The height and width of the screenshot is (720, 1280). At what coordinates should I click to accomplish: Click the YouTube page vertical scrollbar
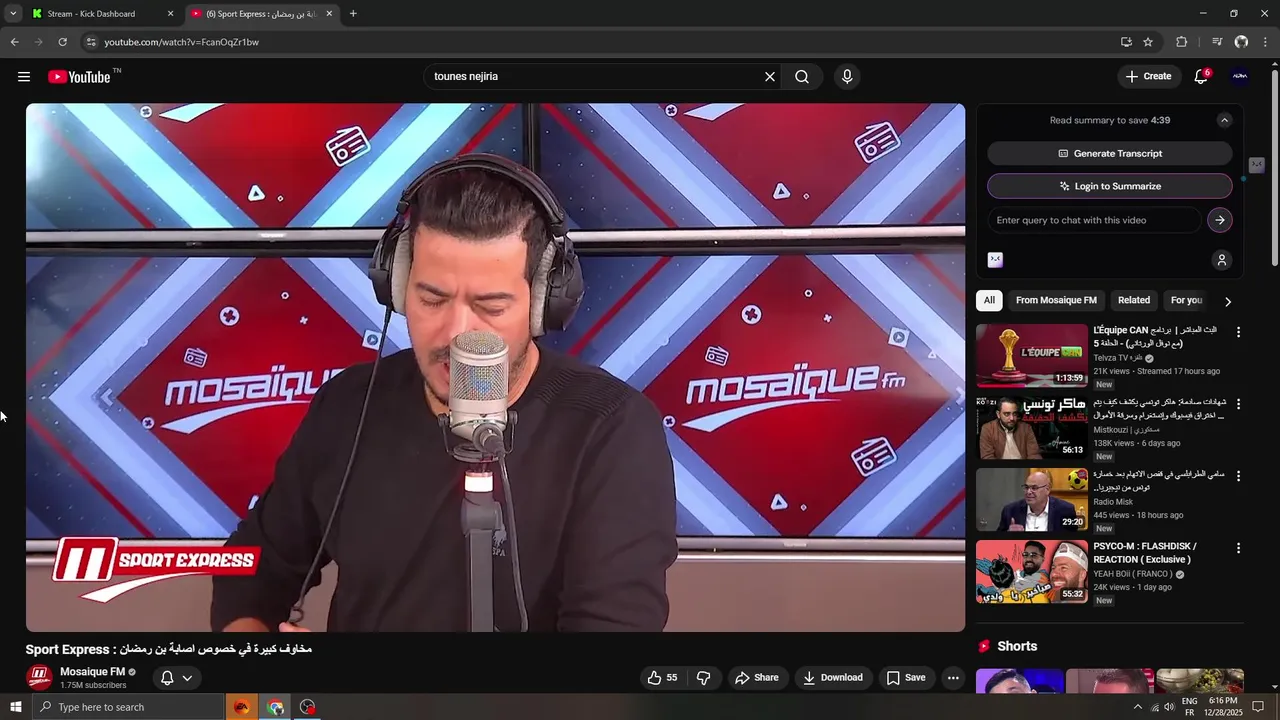[1274, 170]
